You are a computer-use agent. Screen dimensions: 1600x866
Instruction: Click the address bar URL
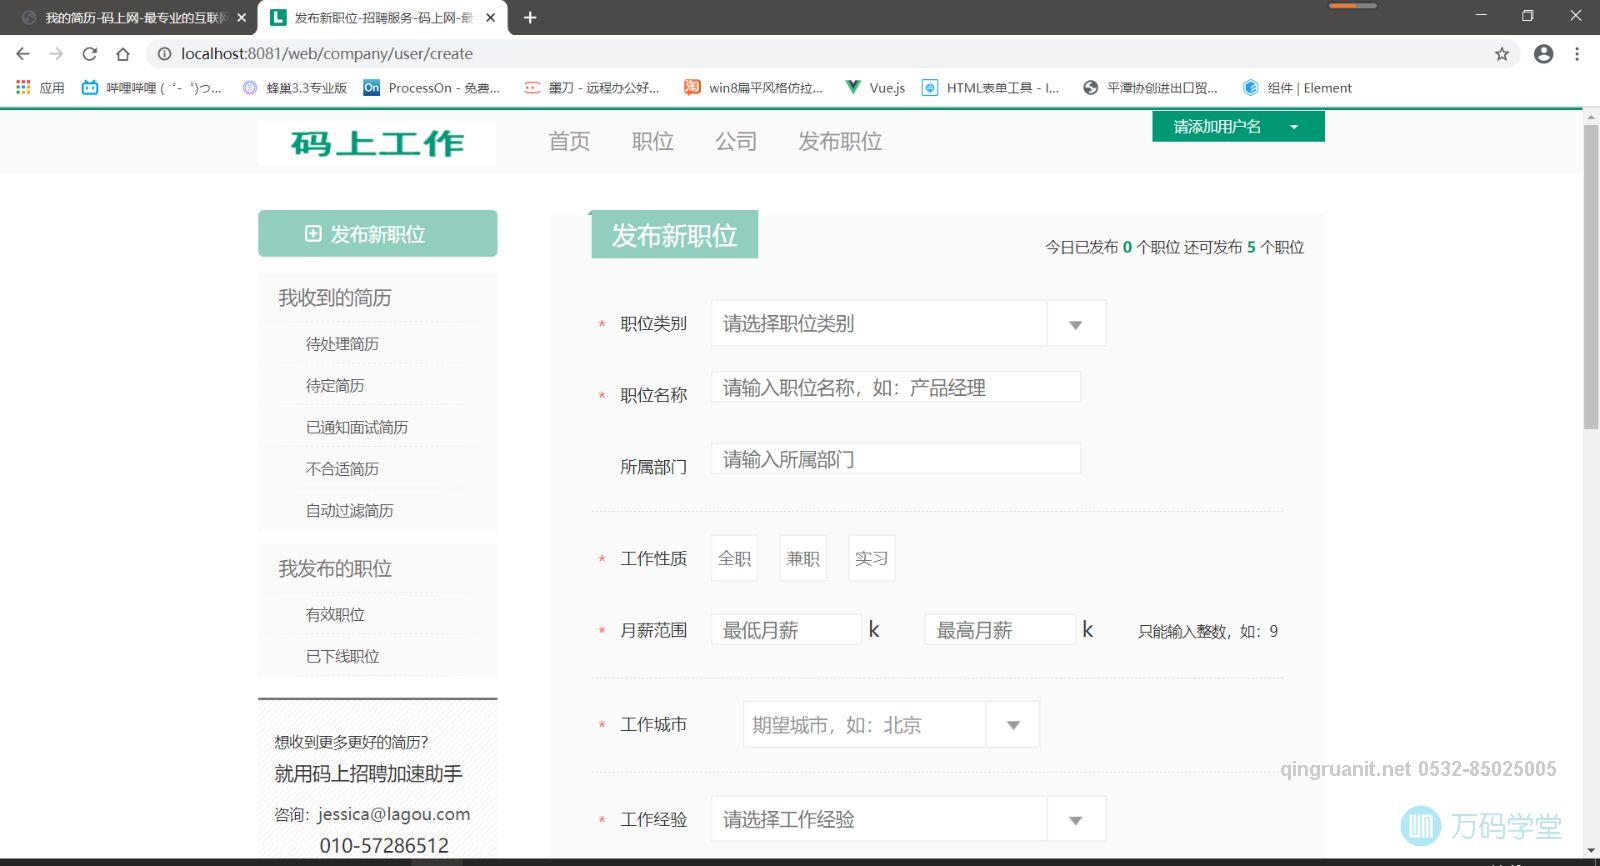click(x=327, y=54)
